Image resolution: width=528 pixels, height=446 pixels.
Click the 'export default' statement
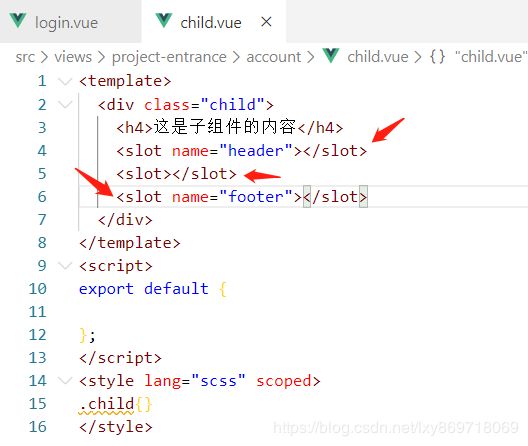[x=143, y=289]
